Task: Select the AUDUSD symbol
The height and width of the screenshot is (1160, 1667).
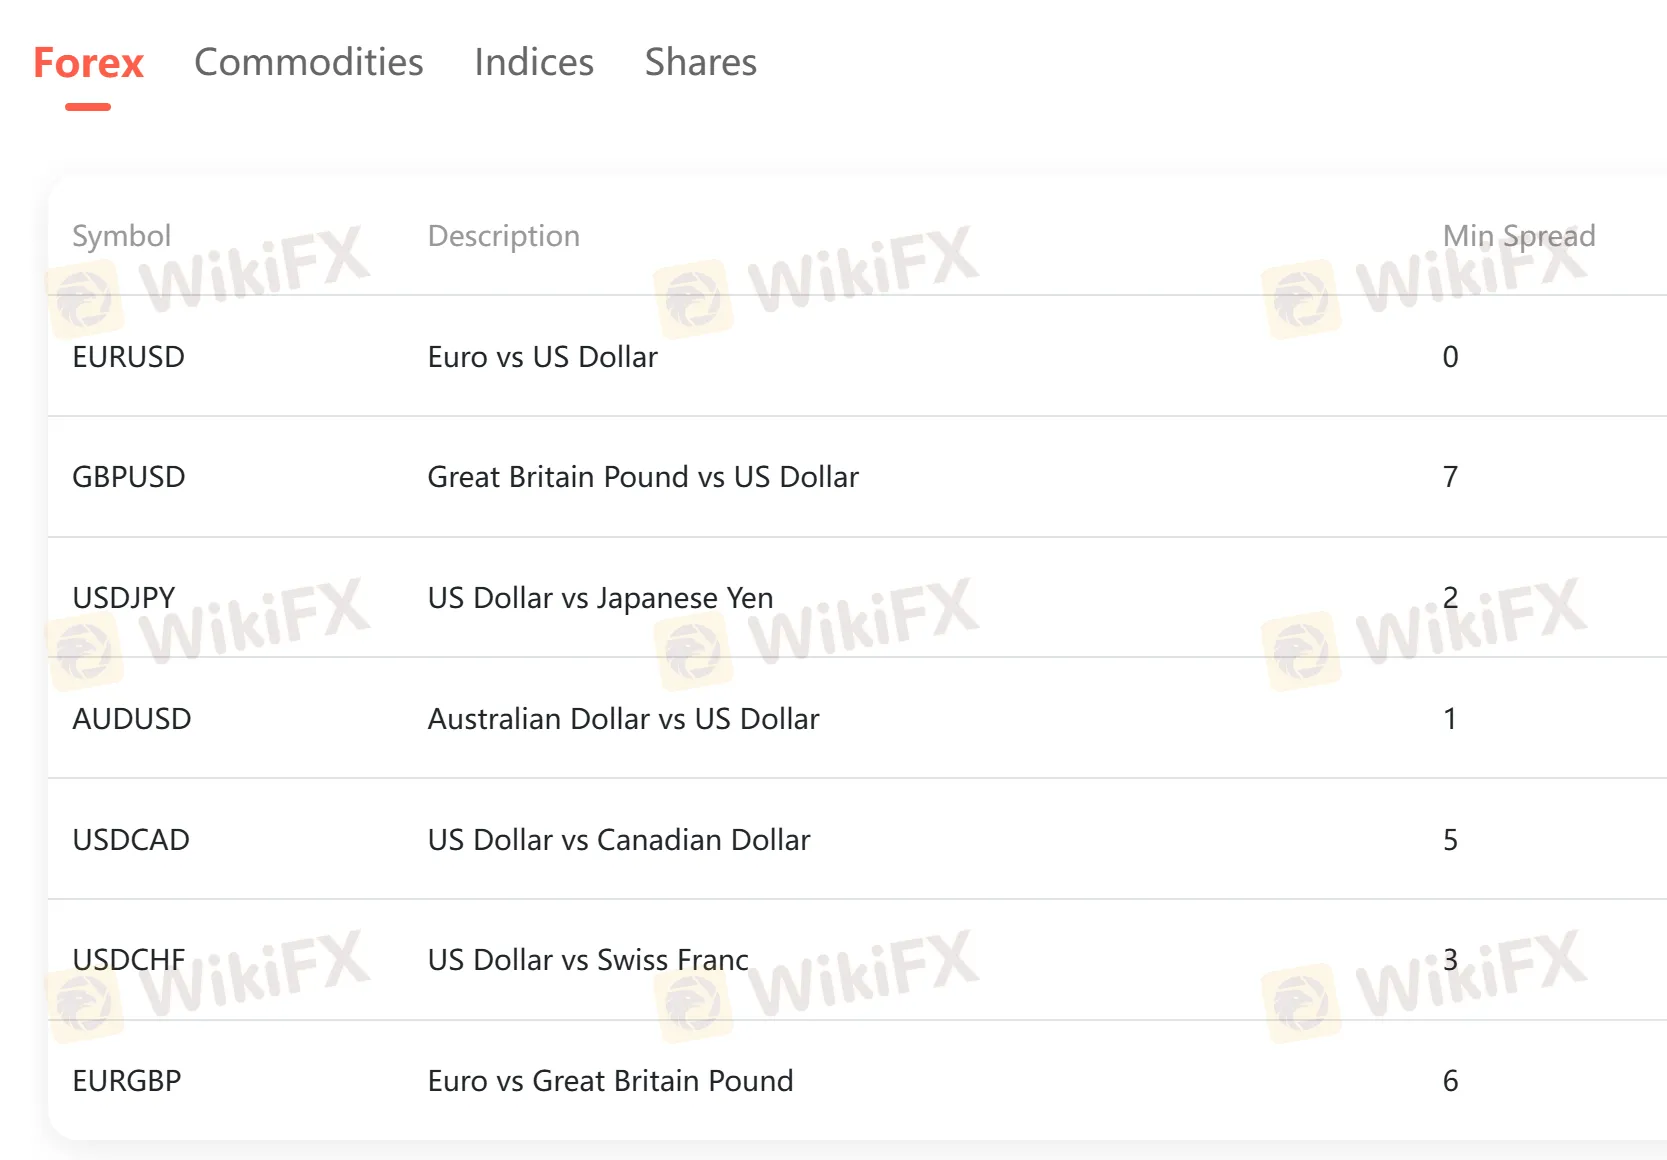Action: pos(131,719)
